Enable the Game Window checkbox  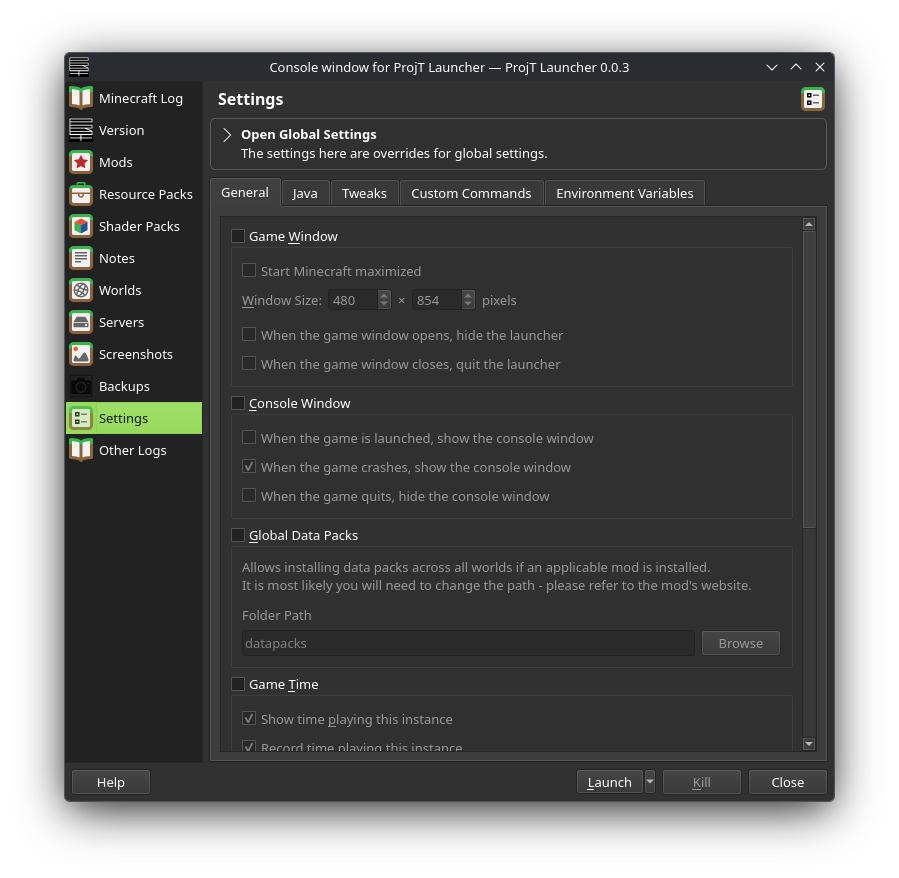click(x=238, y=235)
